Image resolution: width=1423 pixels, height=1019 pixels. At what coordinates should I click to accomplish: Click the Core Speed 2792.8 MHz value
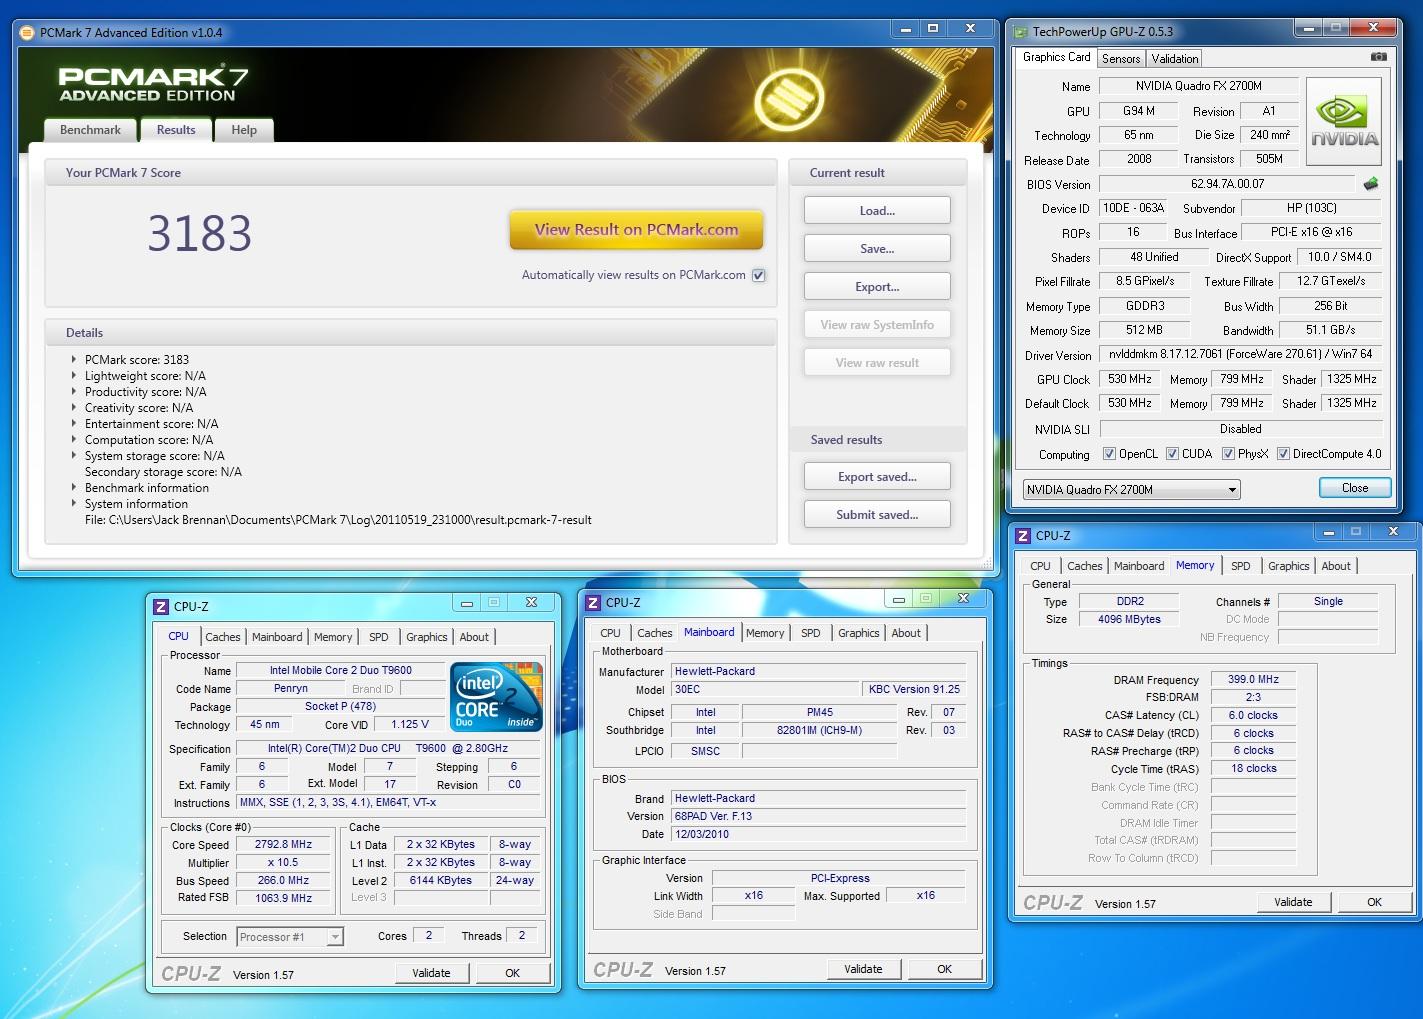283,844
